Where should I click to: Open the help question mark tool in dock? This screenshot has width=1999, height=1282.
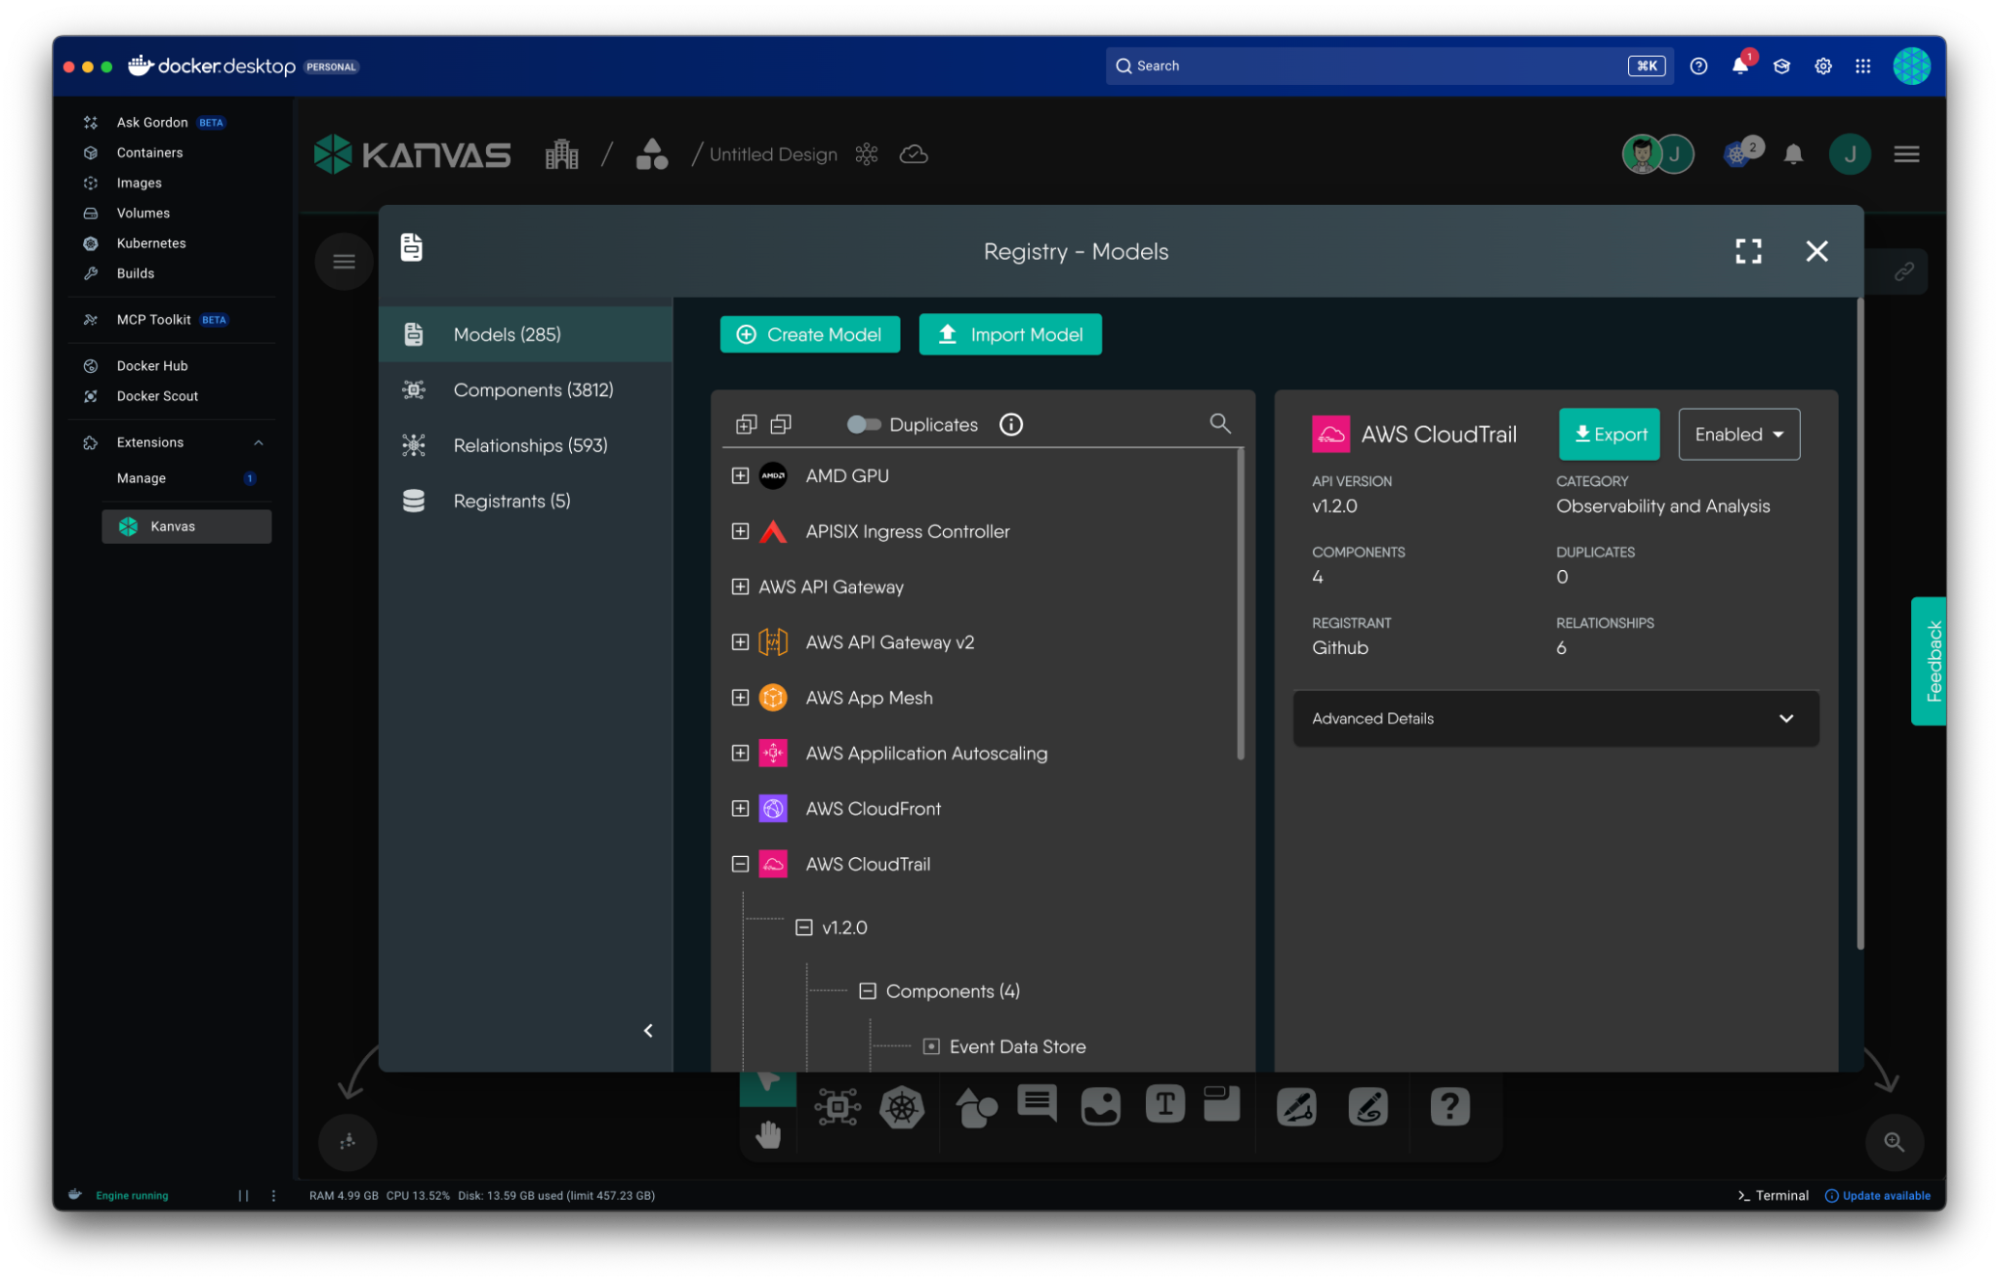click(1449, 1107)
